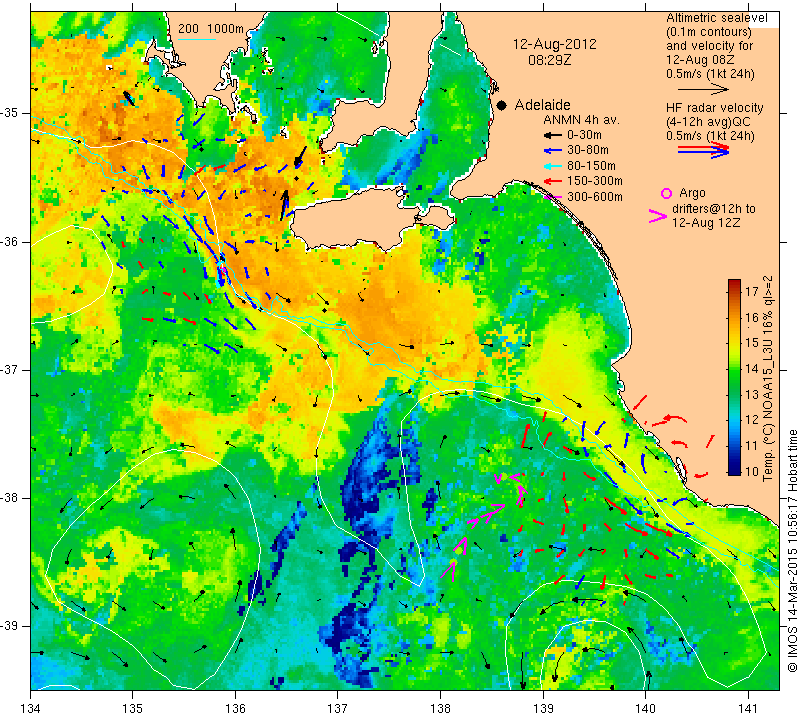Click the magenta Argo circle symbol
The height and width of the screenshot is (720, 800).
(x=666, y=193)
